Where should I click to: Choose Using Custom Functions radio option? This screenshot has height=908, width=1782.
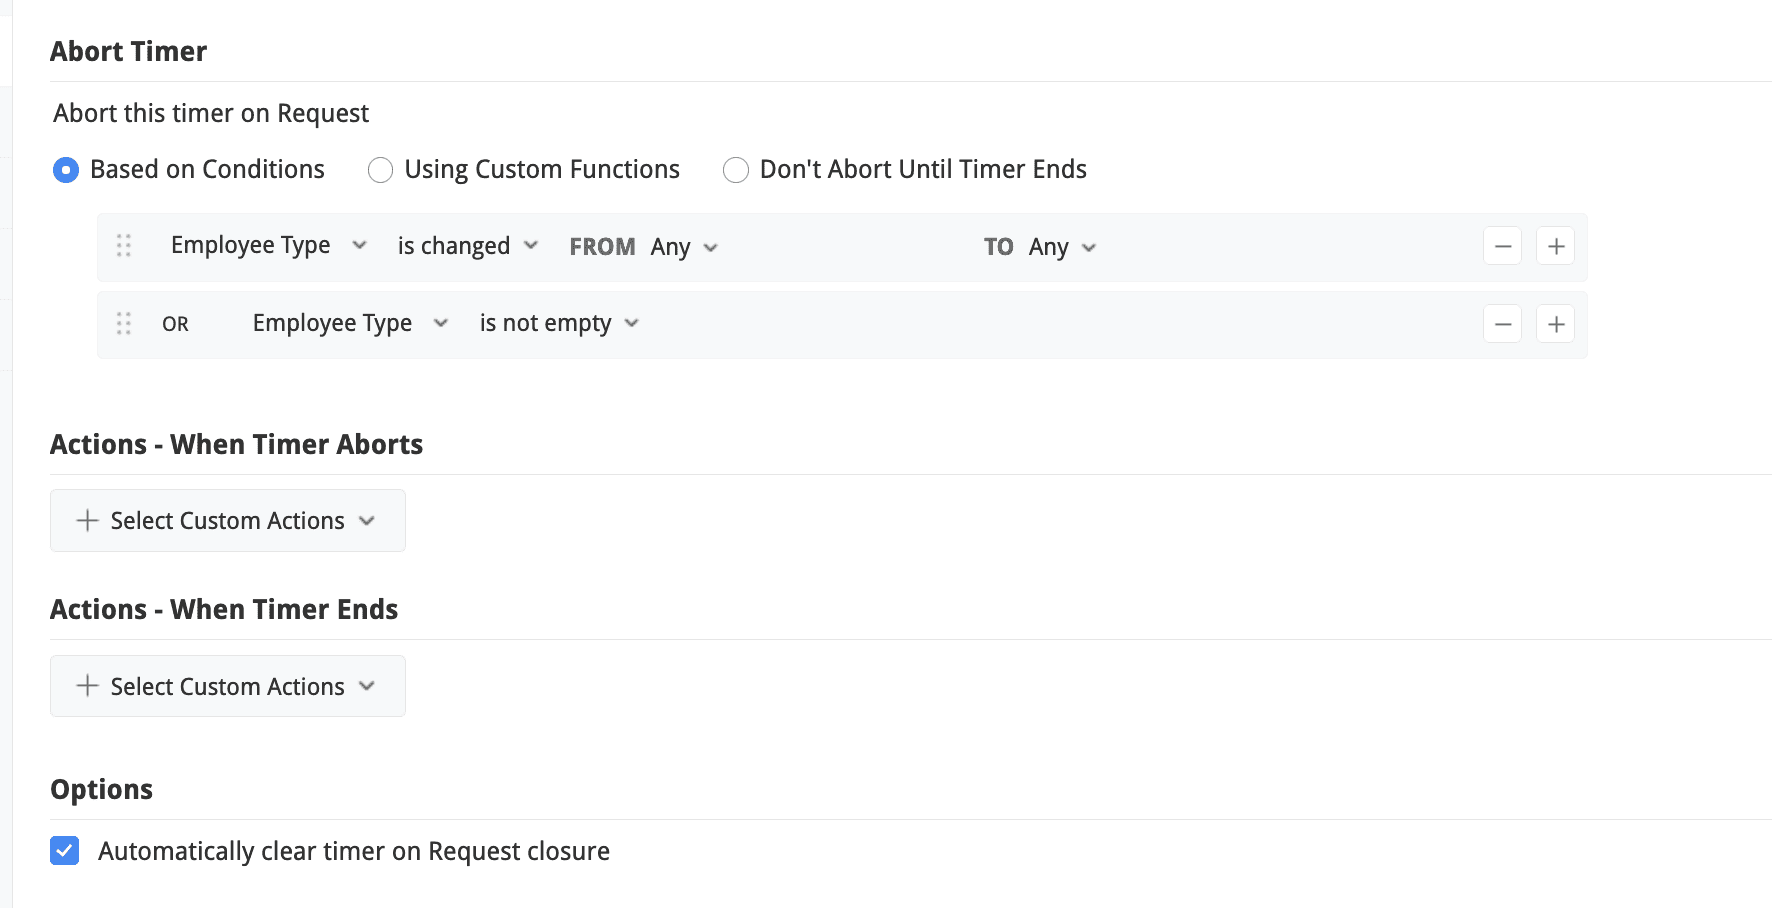point(380,170)
